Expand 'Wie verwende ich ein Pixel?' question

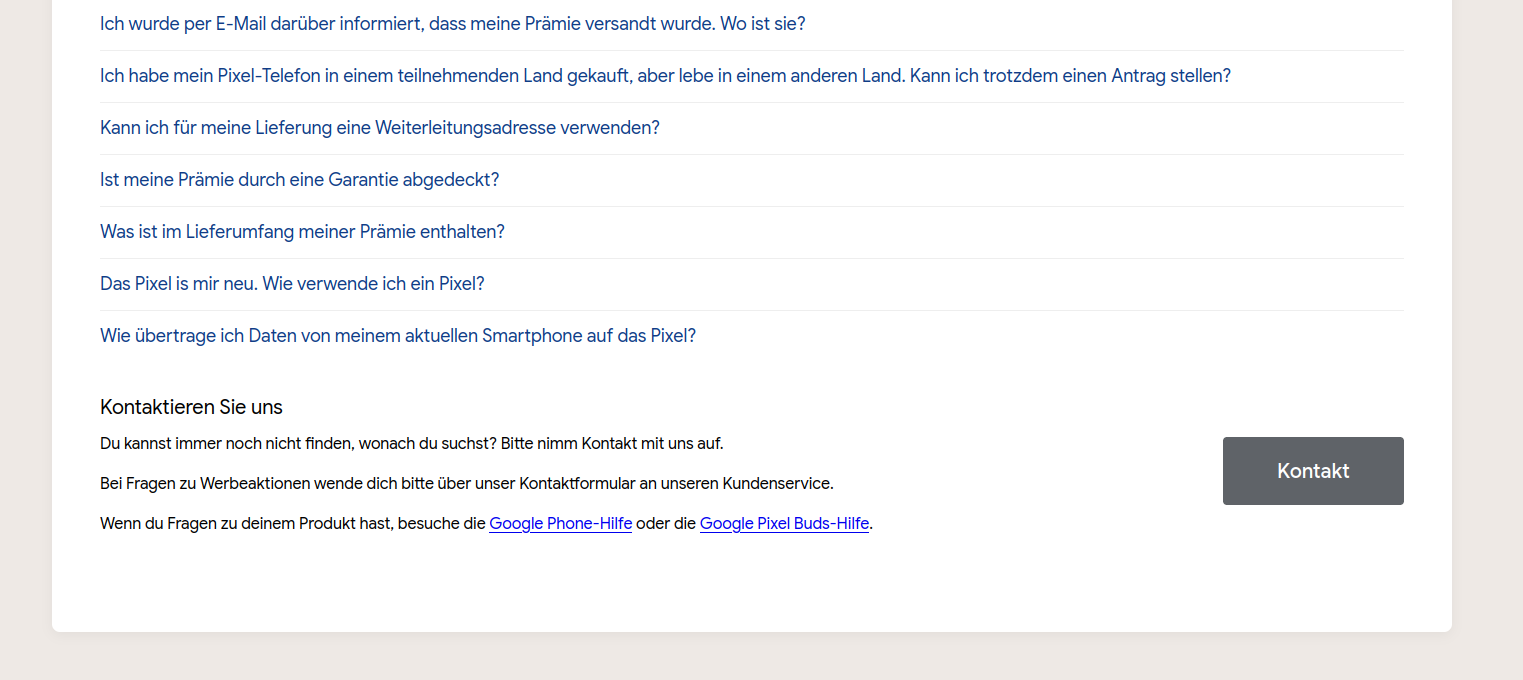click(292, 283)
